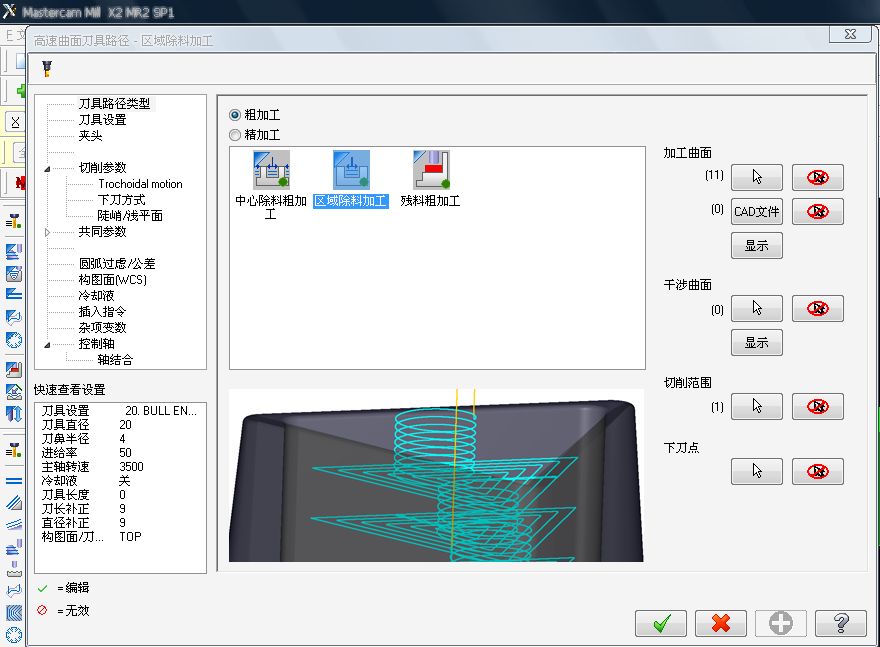Expand the 共同参数 tree node
Image resolution: width=880 pixels, height=647 pixels.
47,232
